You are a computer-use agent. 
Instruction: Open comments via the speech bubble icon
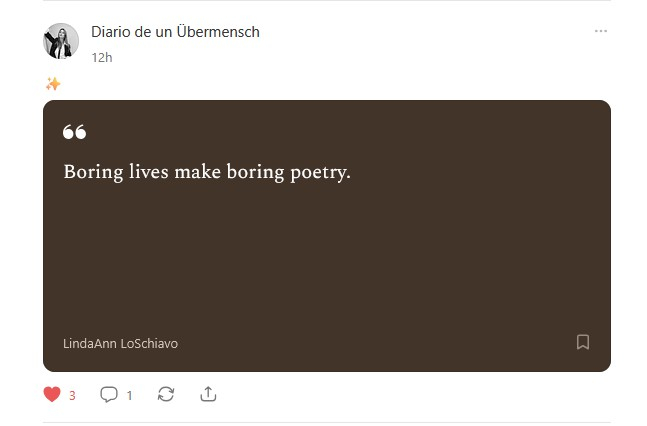tap(109, 395)
